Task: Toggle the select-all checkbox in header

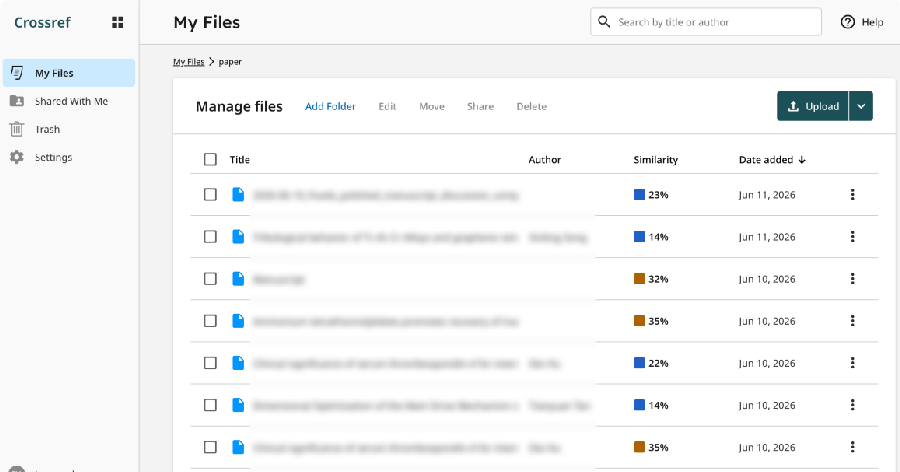Action: (211, 159)
